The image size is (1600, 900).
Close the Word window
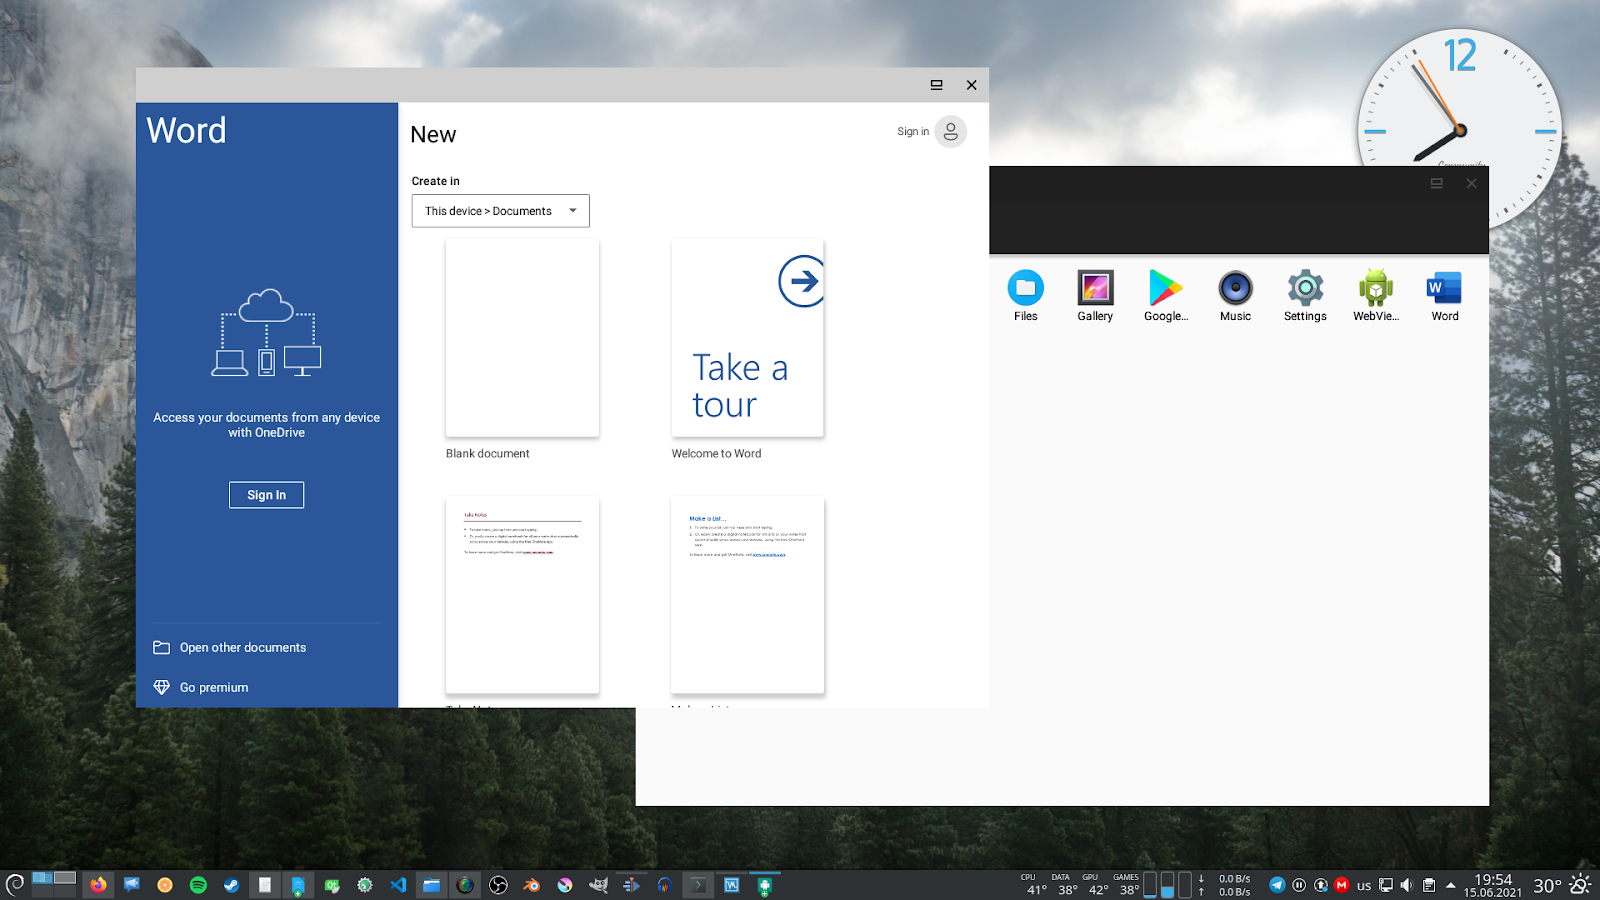tap(971, 85)
